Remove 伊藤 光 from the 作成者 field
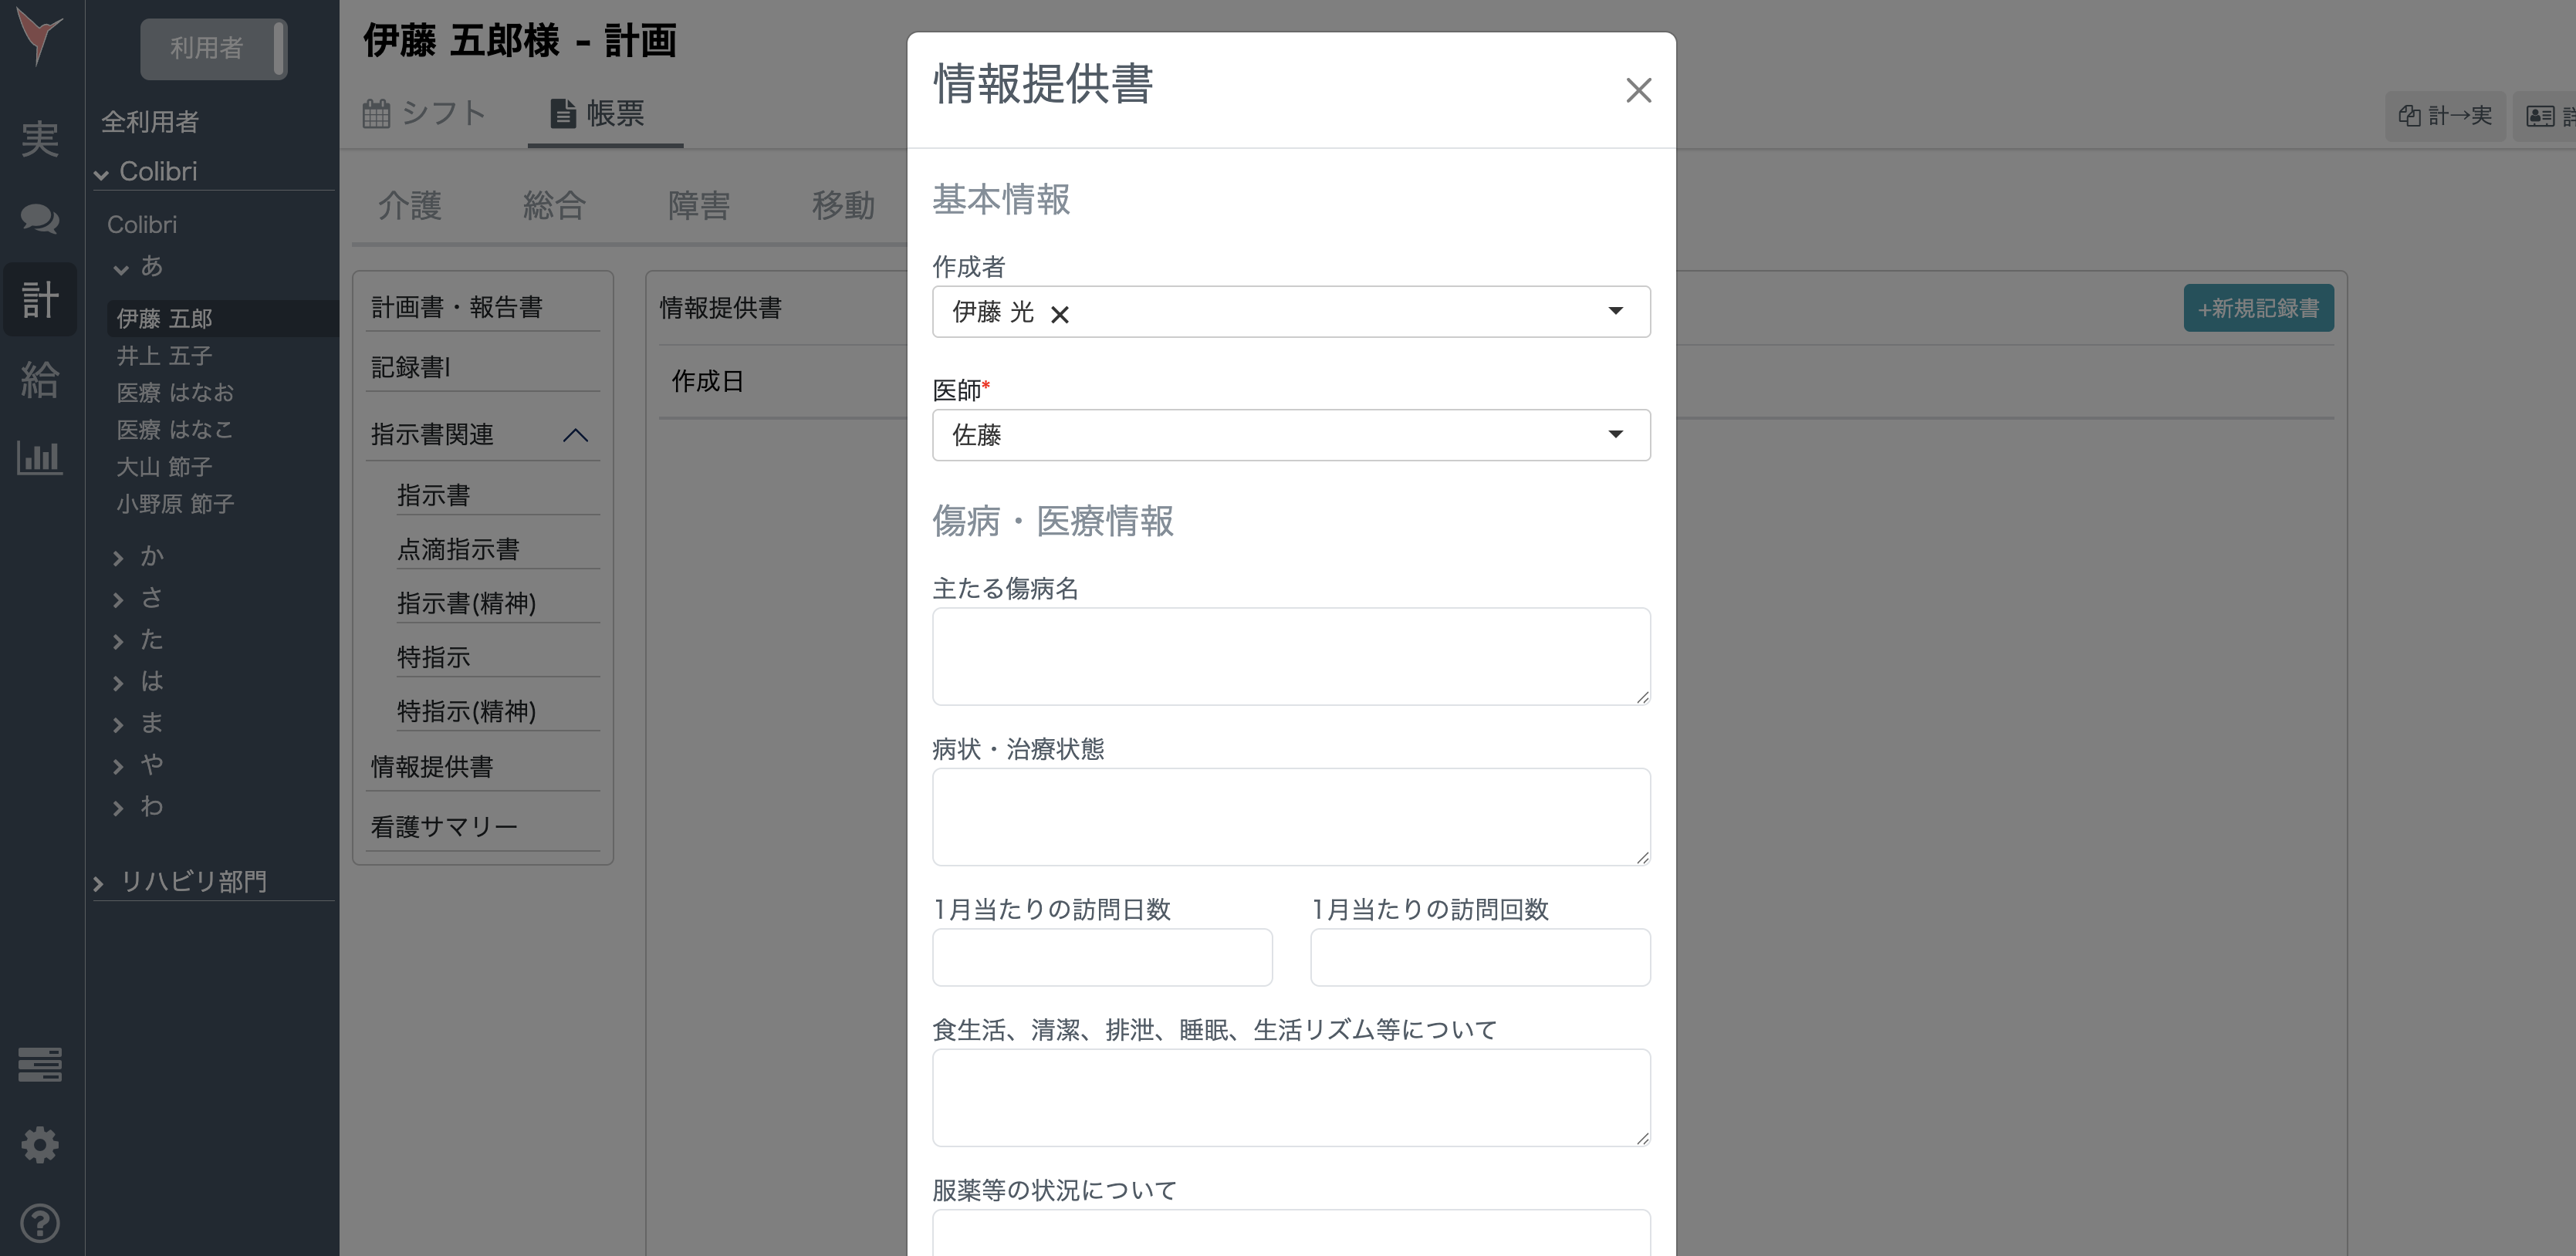Image resolution: width=2576 pixels, height=1256 pixels. coord(1062,313)
